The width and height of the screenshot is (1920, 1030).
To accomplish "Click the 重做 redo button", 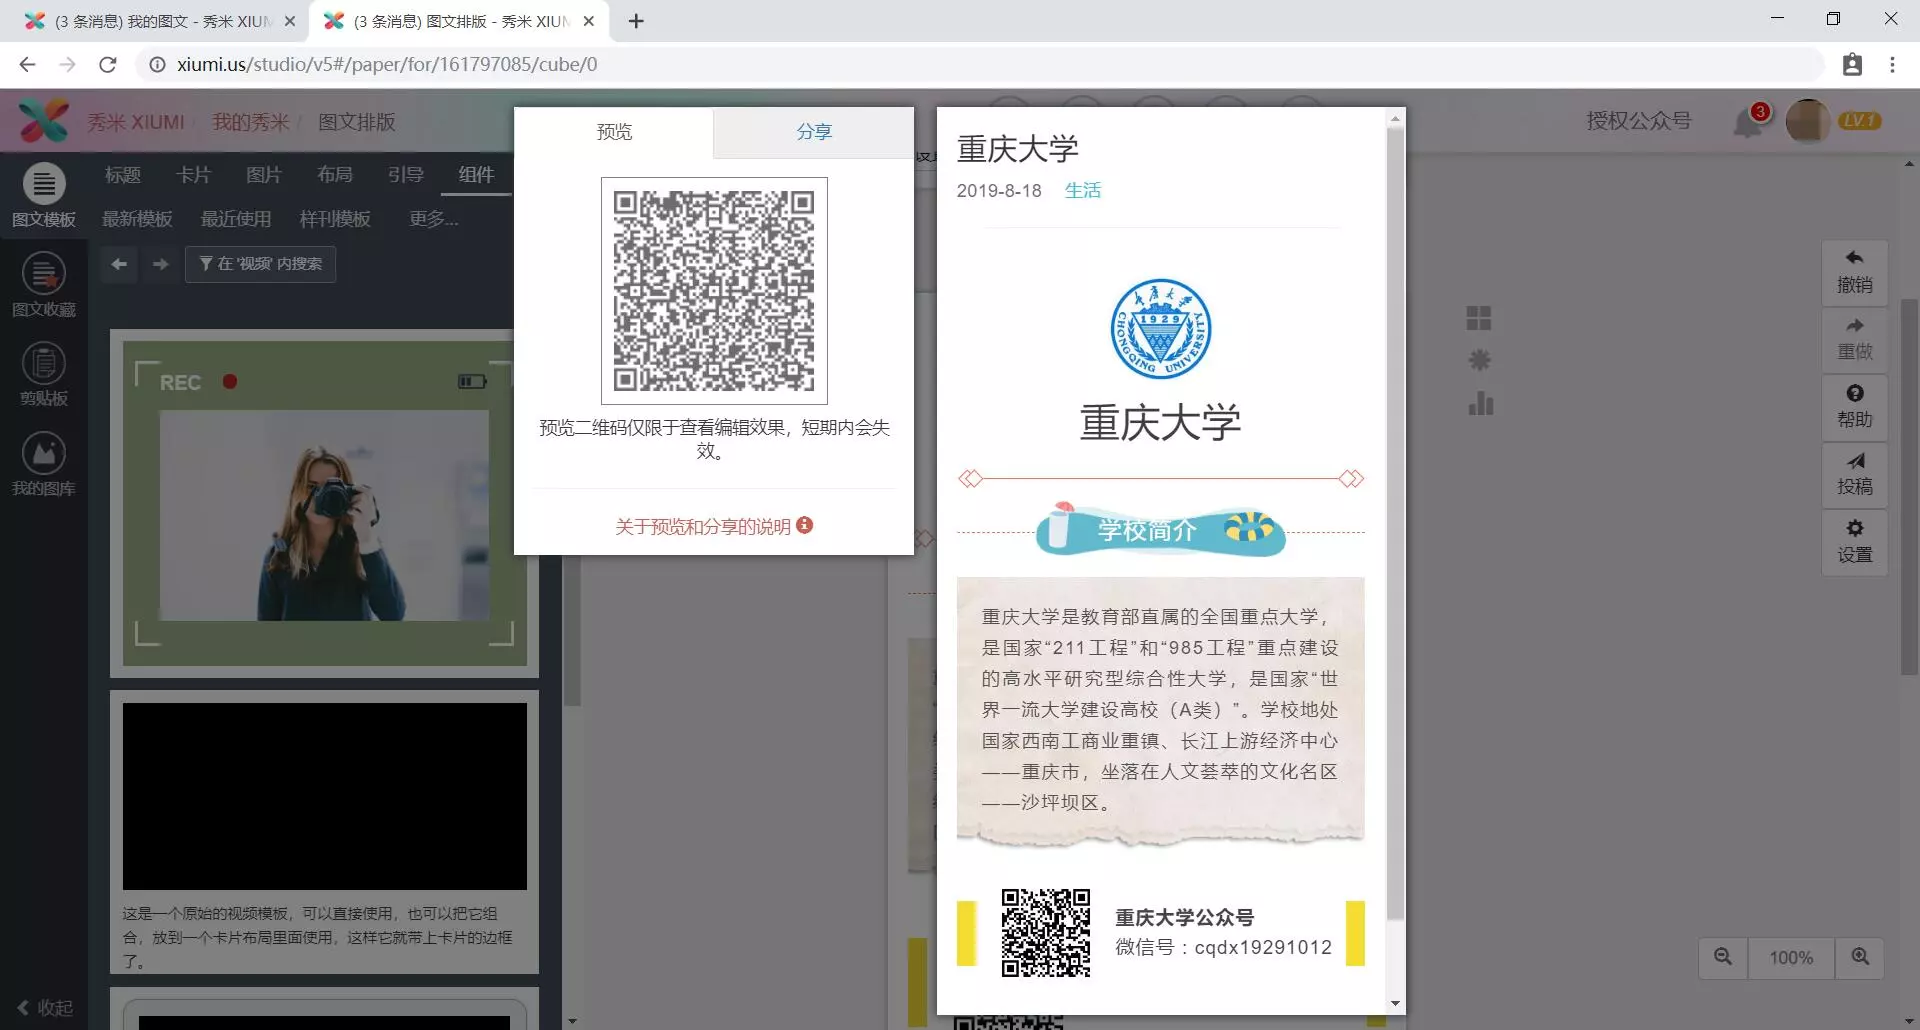I will 1854,339.
